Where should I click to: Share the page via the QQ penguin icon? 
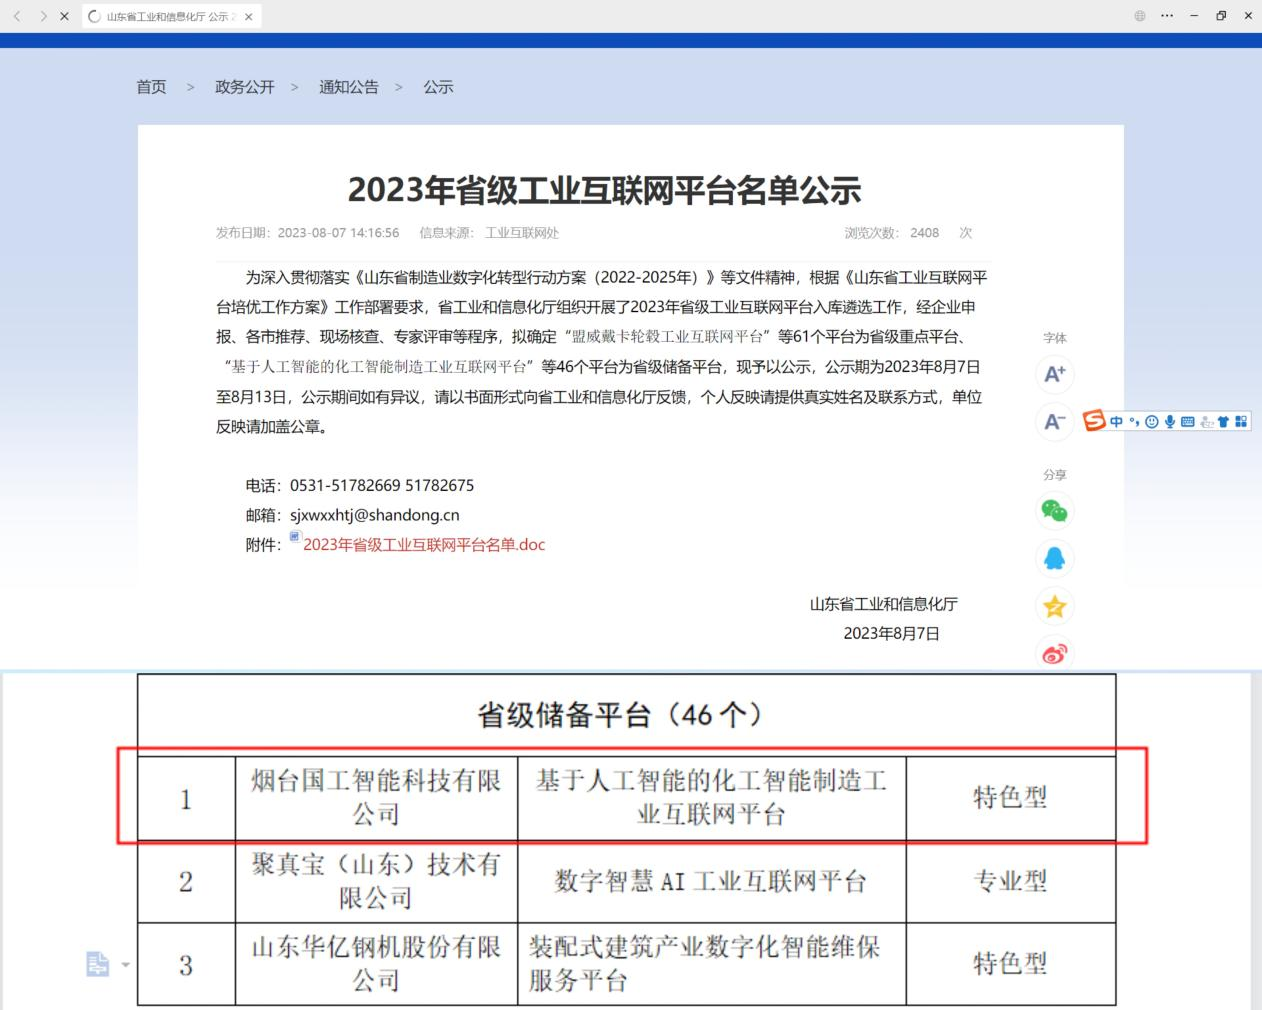click(x=1054, y=559)
